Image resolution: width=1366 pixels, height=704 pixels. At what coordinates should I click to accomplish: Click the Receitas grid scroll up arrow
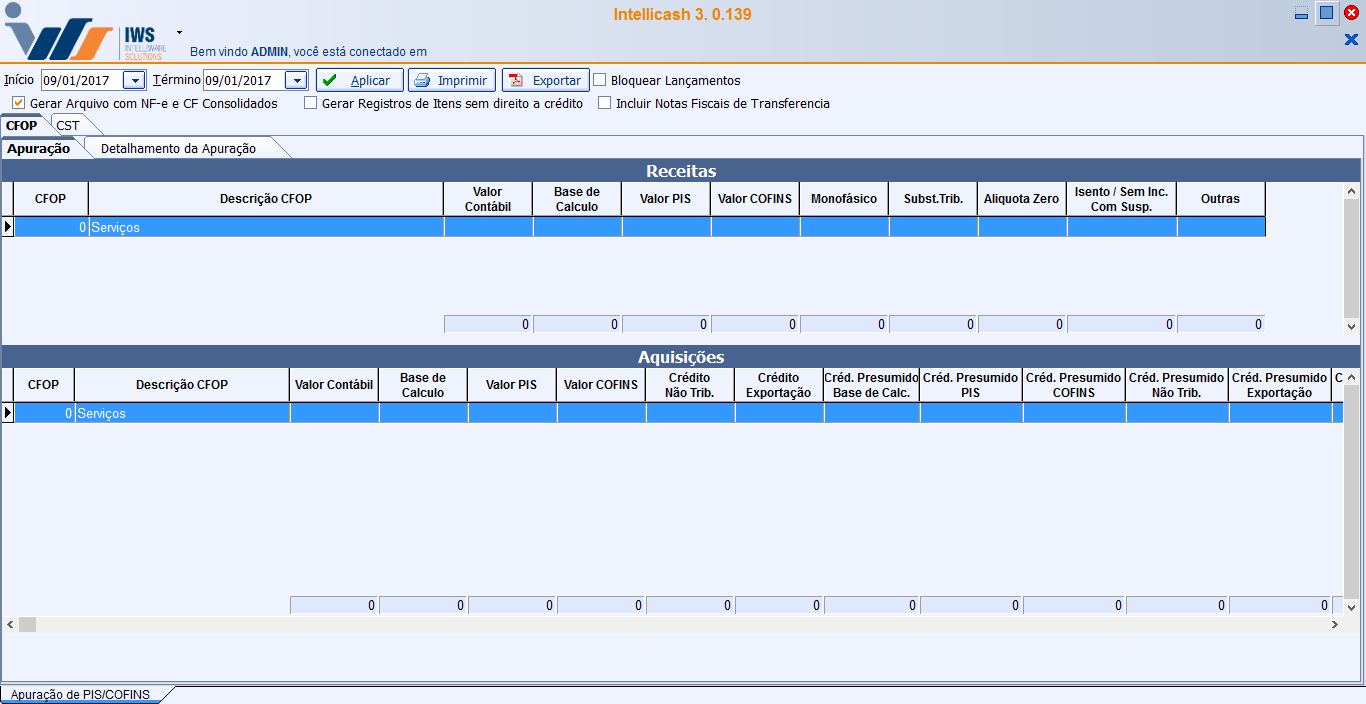point(1352,191)
